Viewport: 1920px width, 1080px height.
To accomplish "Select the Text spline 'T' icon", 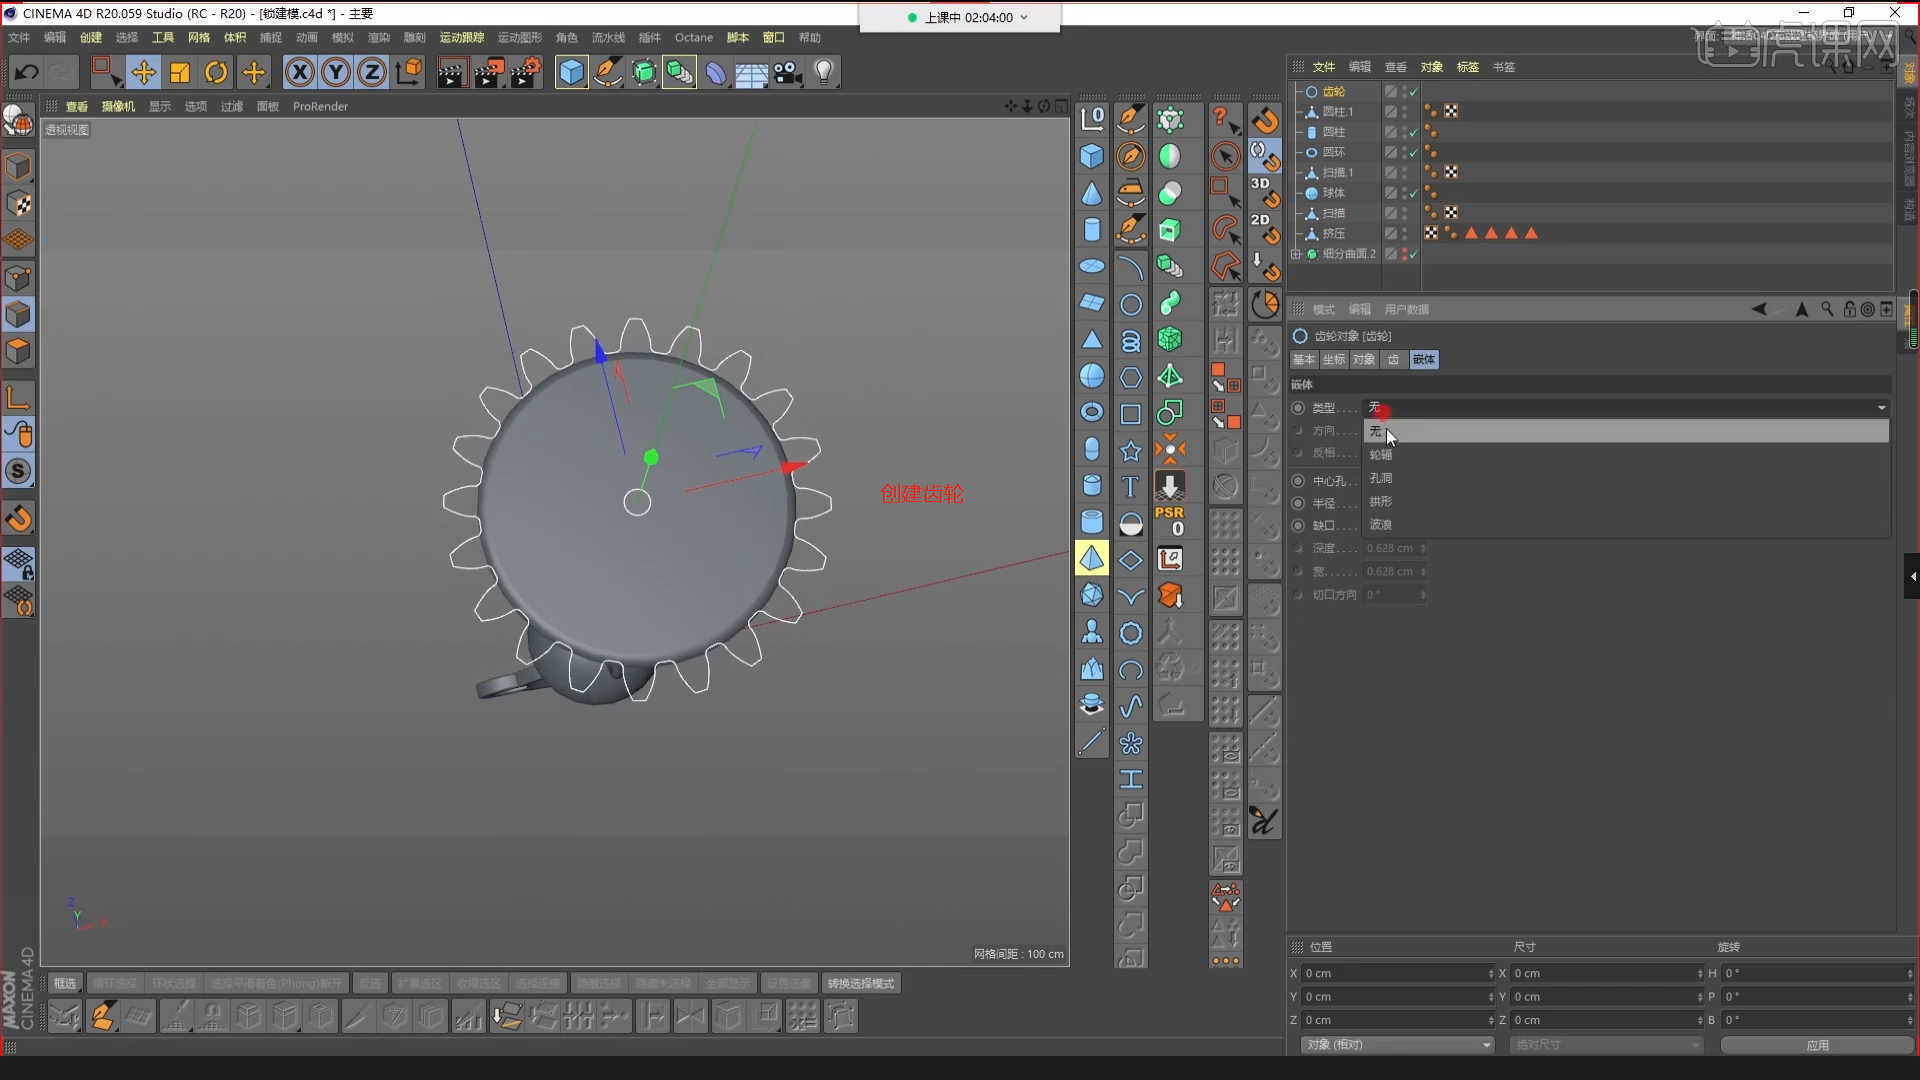I will point(1130,486).
